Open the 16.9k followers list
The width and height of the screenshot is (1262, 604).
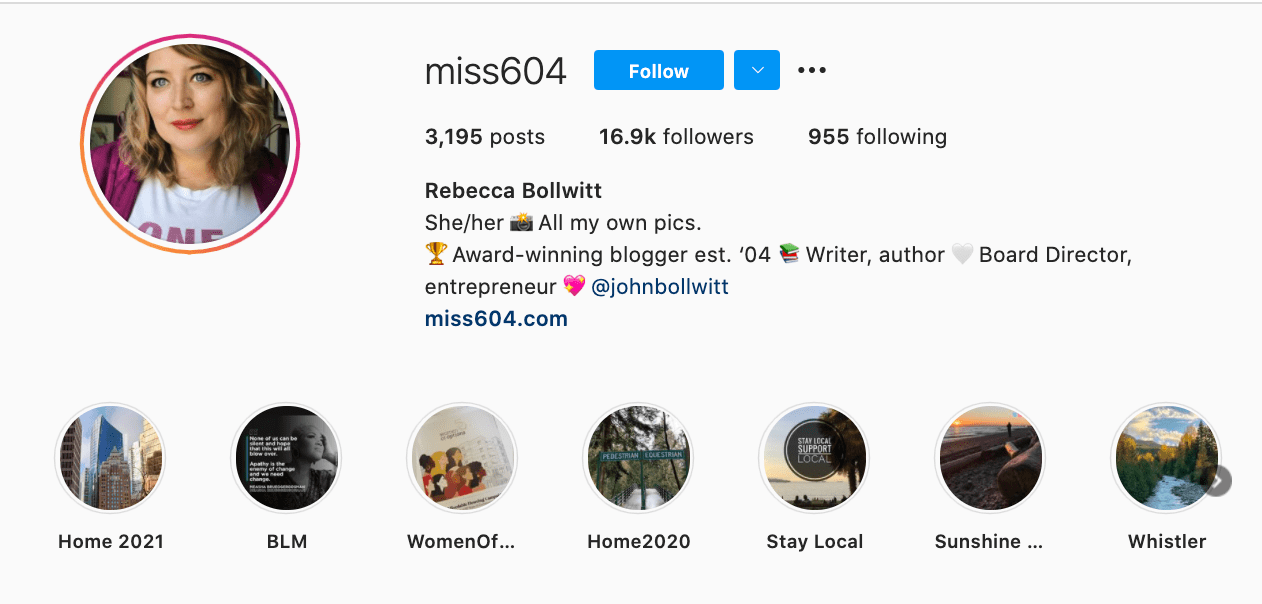point(676,137)
